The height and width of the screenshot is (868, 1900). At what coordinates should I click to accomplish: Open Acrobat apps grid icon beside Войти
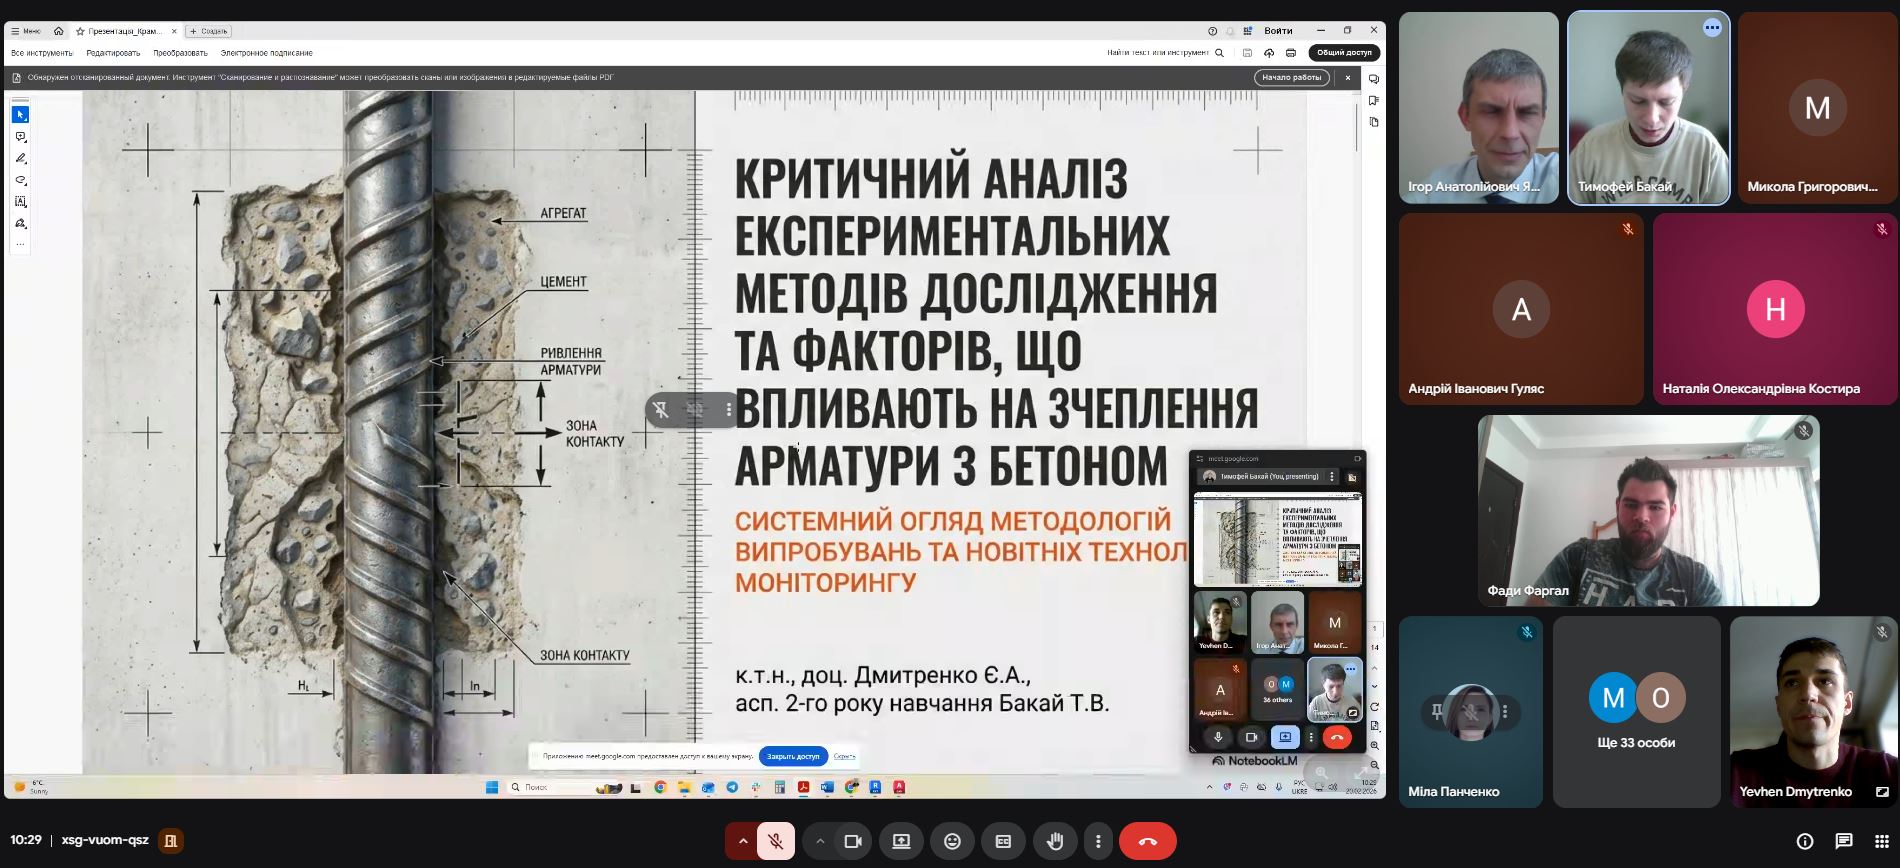pyautogui.click(x=1248, y=31)
